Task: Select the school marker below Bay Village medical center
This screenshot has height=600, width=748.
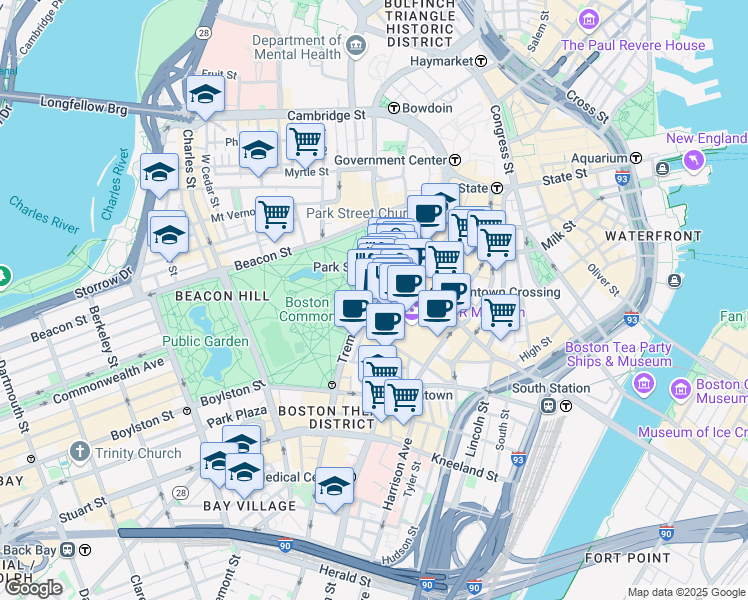Action: [334, 487]
